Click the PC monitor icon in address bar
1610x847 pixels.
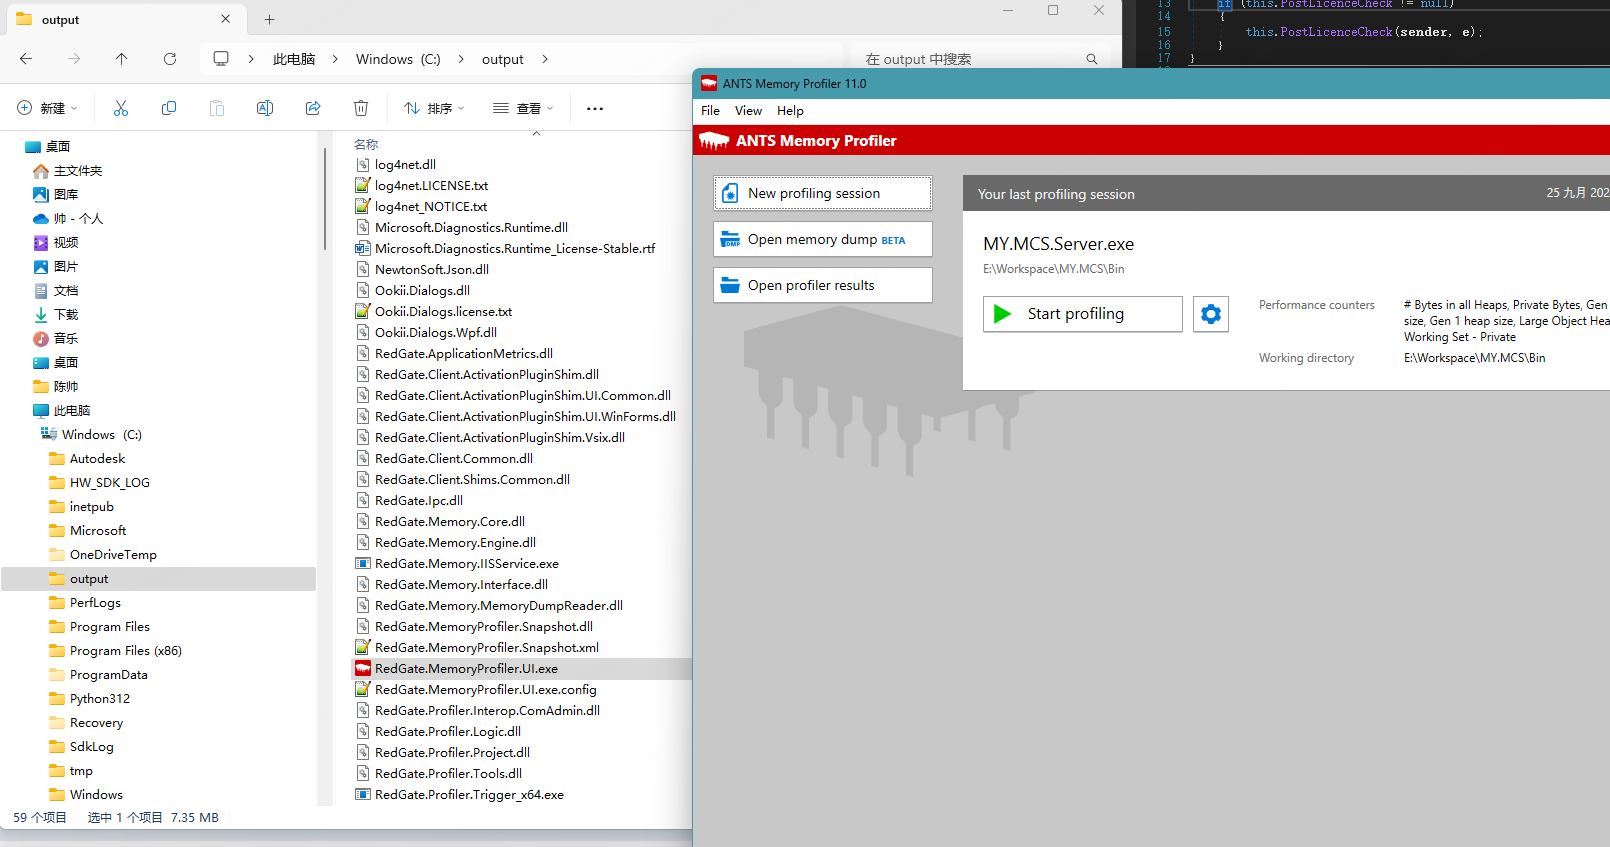pos(221,59)
